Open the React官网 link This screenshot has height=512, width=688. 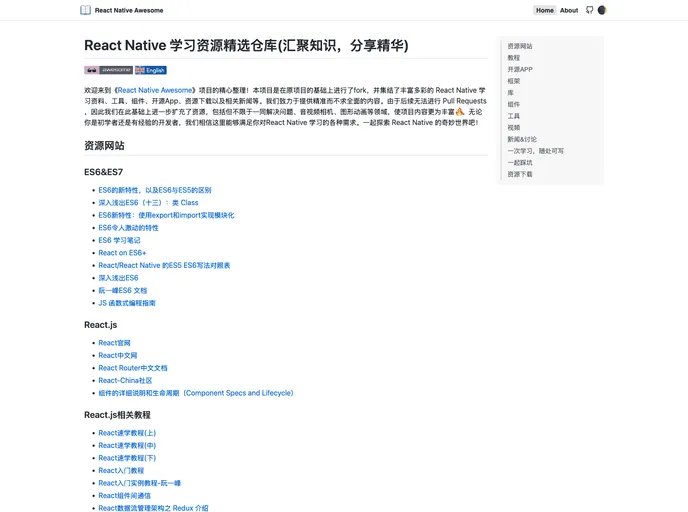(114, 343)
